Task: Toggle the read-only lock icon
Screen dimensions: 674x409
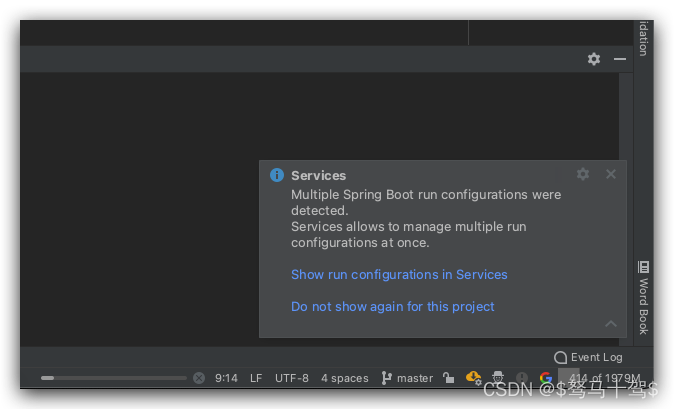Action: (x=449, y=378)
